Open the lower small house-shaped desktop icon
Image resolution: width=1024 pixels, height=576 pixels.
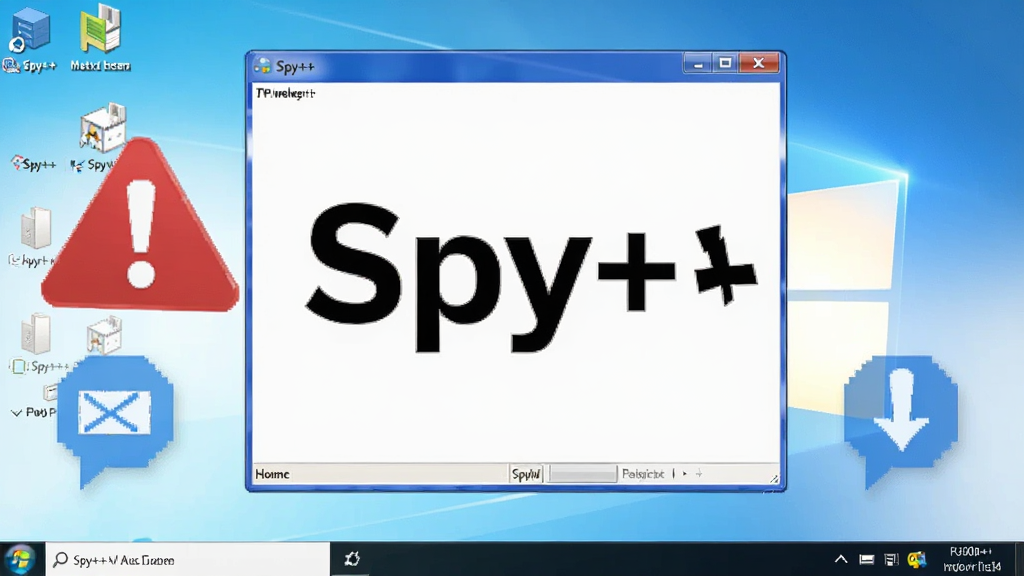coord(104,335)
